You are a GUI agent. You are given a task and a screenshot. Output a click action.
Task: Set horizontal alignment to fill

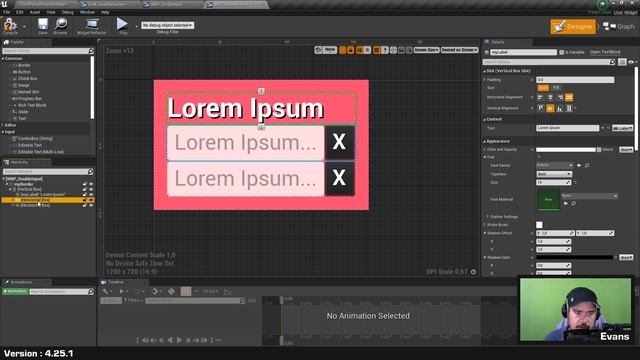click(569, 97)
